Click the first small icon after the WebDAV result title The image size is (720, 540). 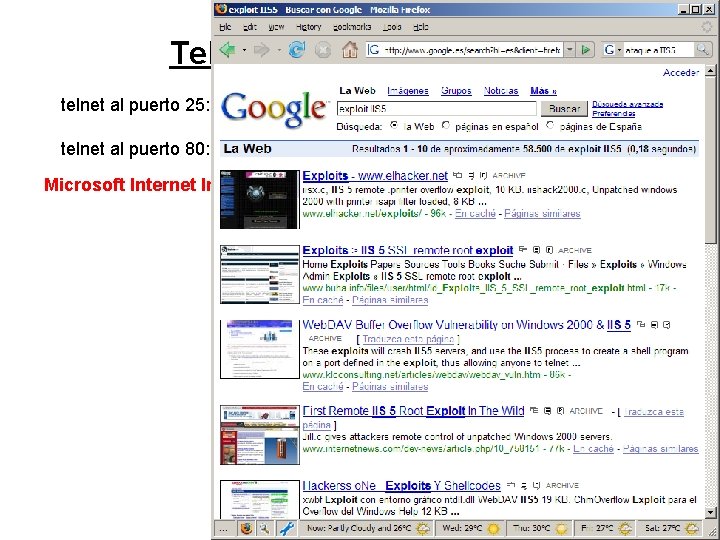641,325
